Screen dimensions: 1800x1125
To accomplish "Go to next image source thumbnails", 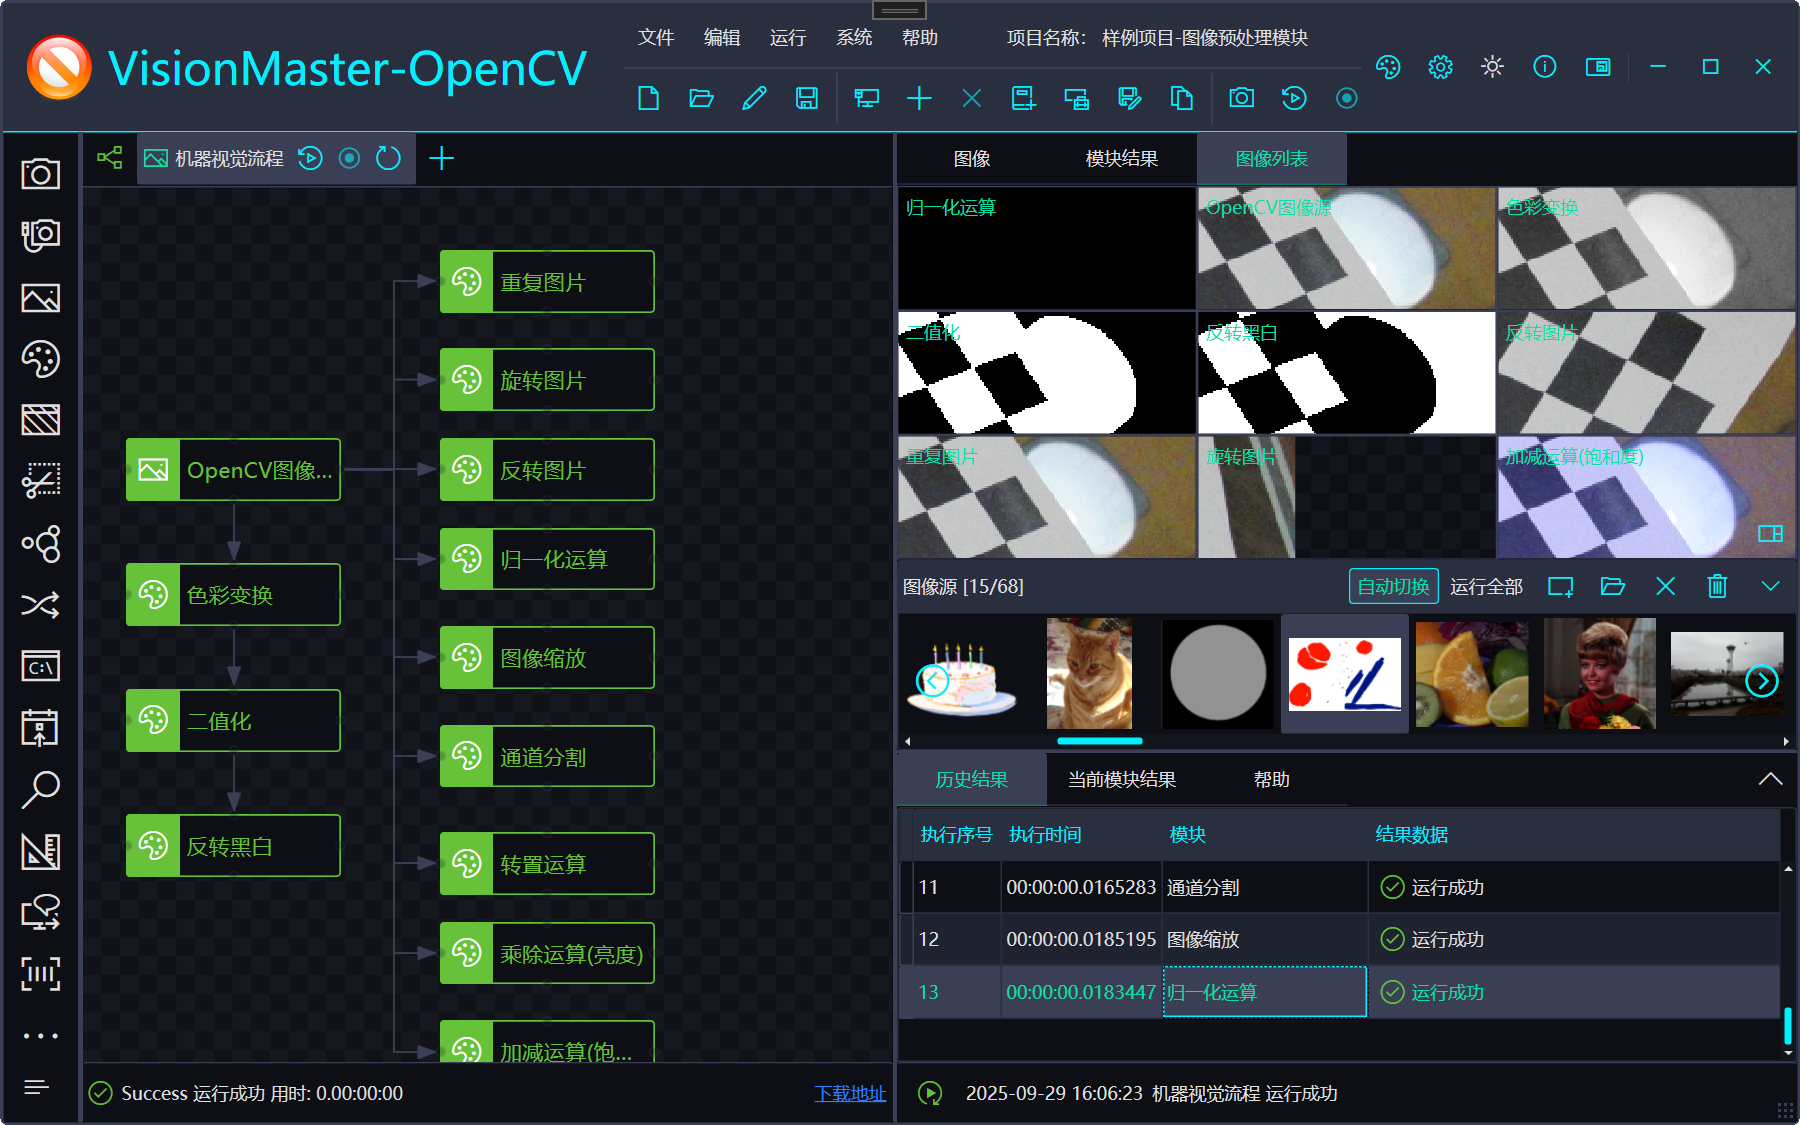I will pos(1762,681).
